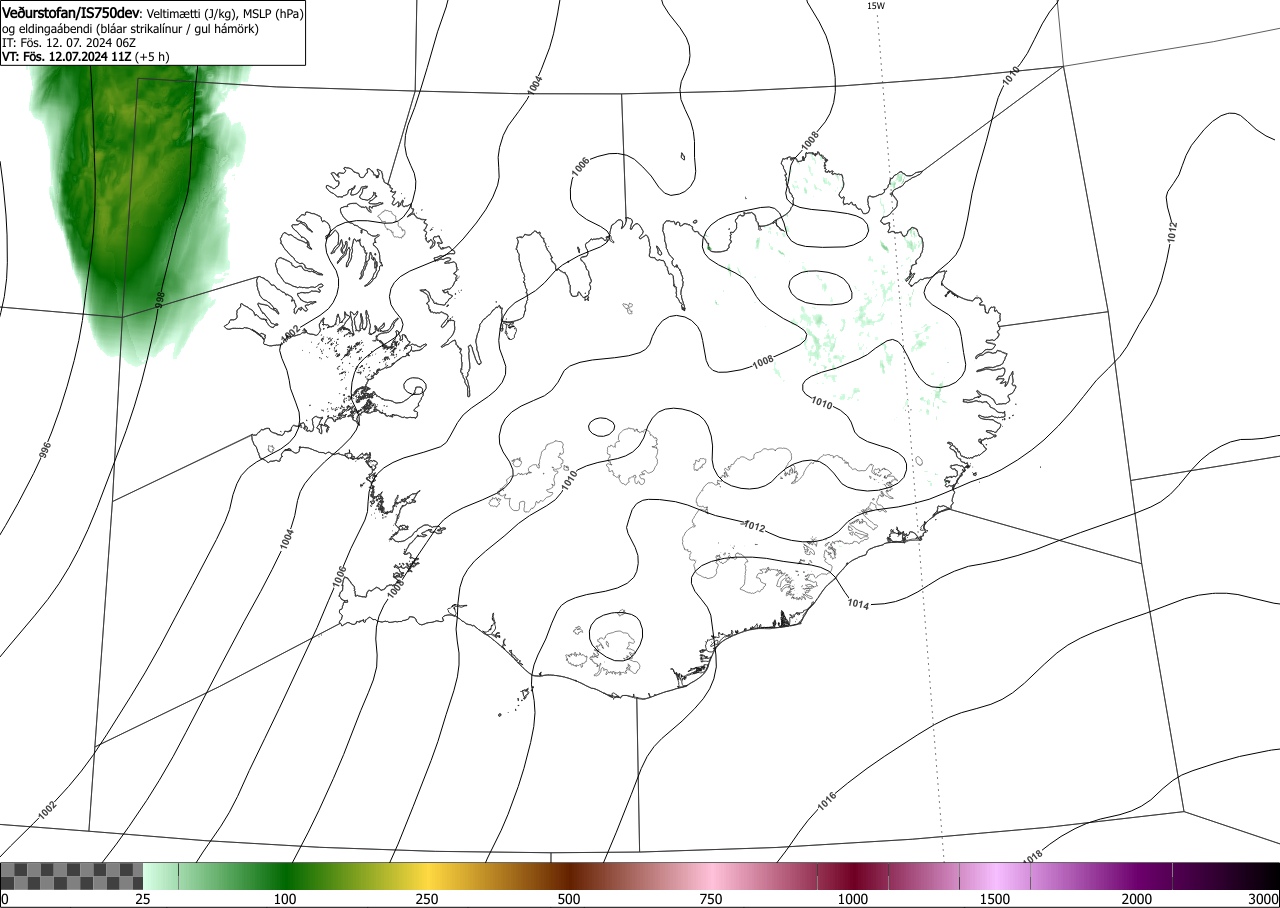Screen dimensions: 1280x908
Task: Click the color scale value 750
Action: pos(711,899)
